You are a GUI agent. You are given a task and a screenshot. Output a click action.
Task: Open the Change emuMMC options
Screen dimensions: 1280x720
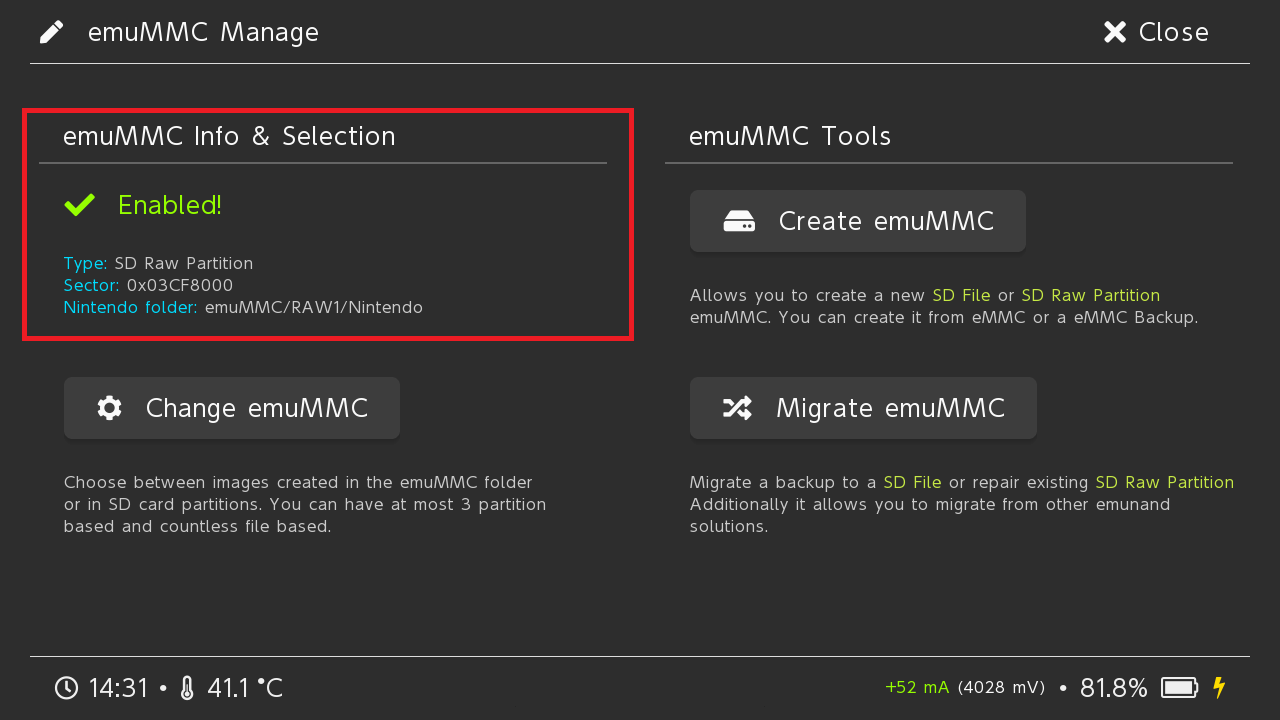(x=232, y=408)
